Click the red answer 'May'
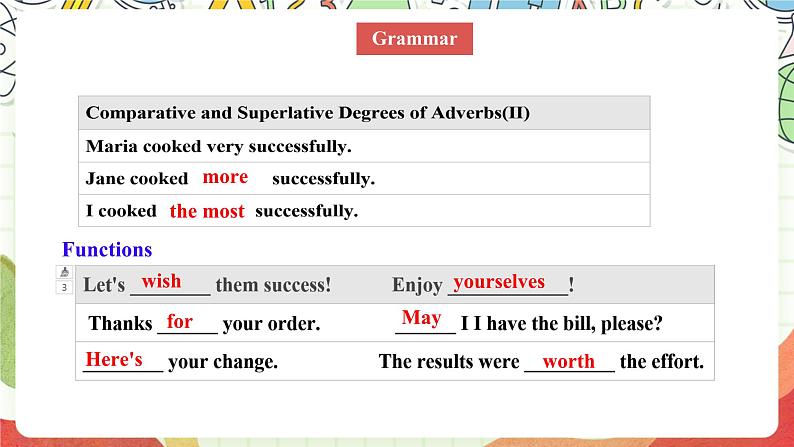 tap(421, 318)
